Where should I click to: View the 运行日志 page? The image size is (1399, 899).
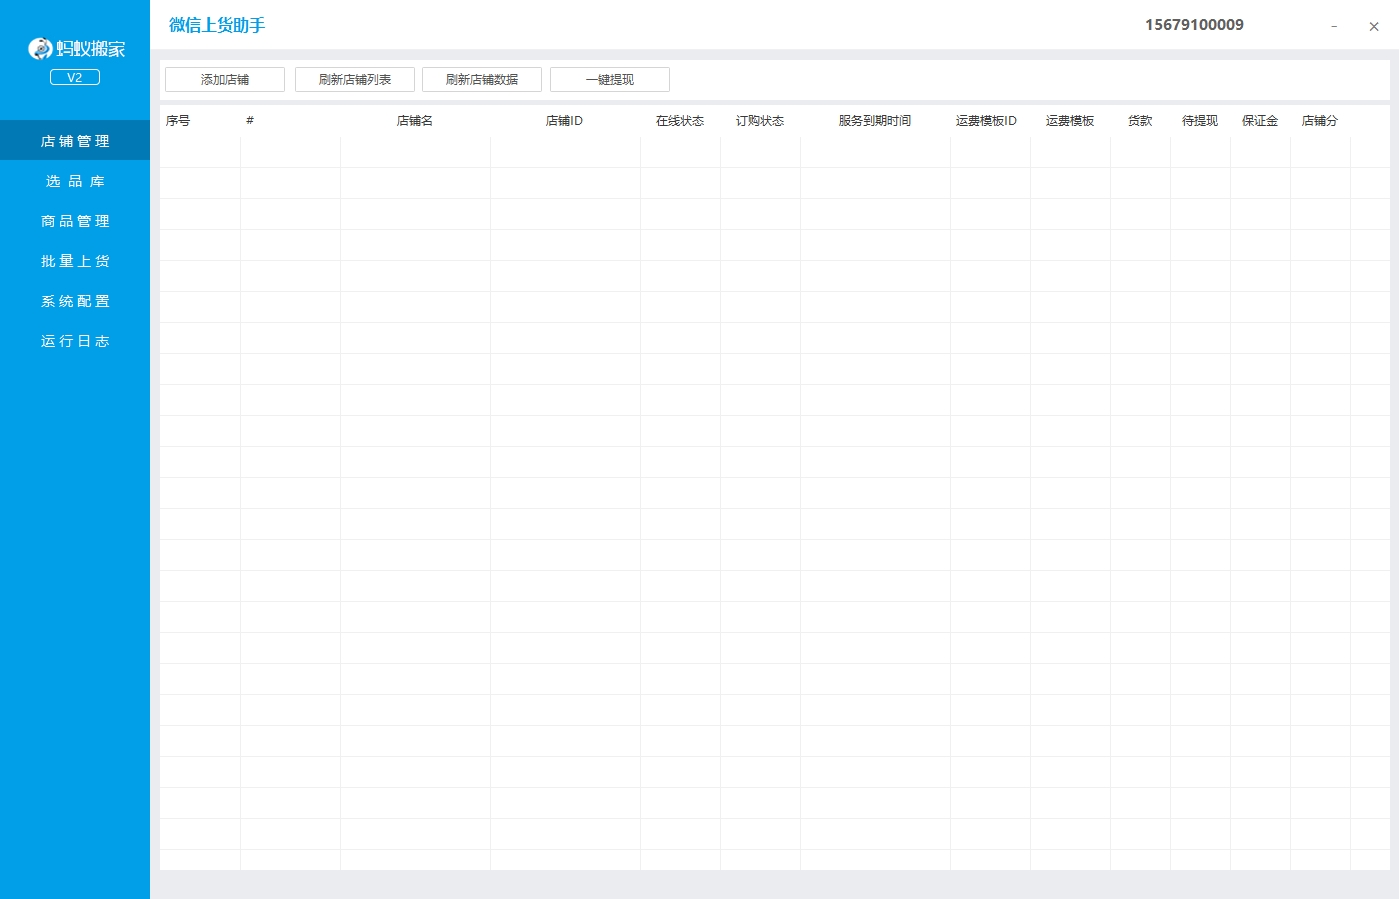[x=75, y=341]
